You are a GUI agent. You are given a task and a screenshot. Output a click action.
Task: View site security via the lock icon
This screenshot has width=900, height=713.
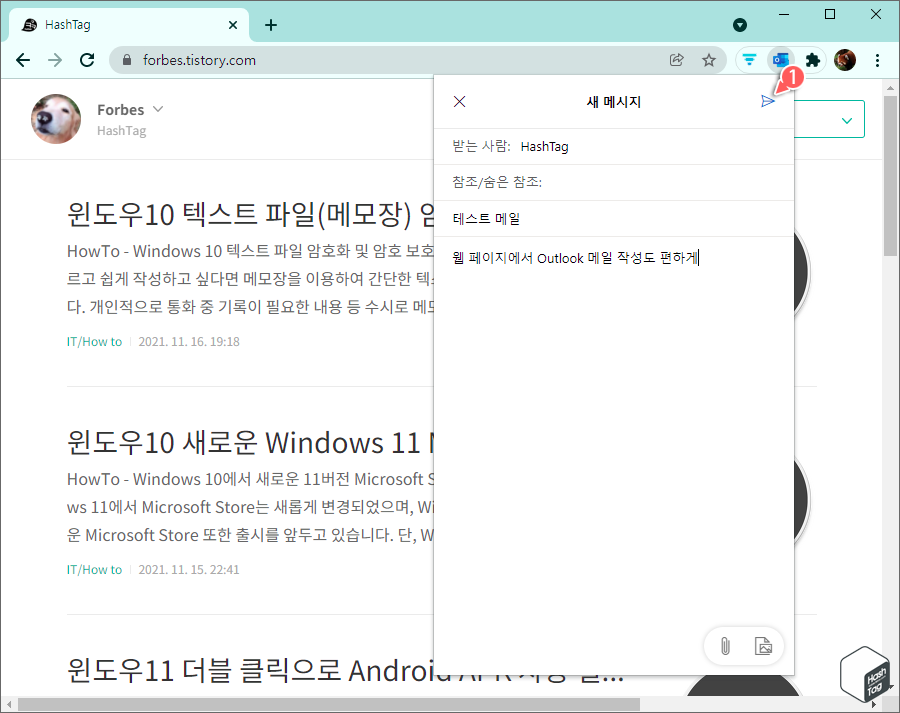point(126,60)
